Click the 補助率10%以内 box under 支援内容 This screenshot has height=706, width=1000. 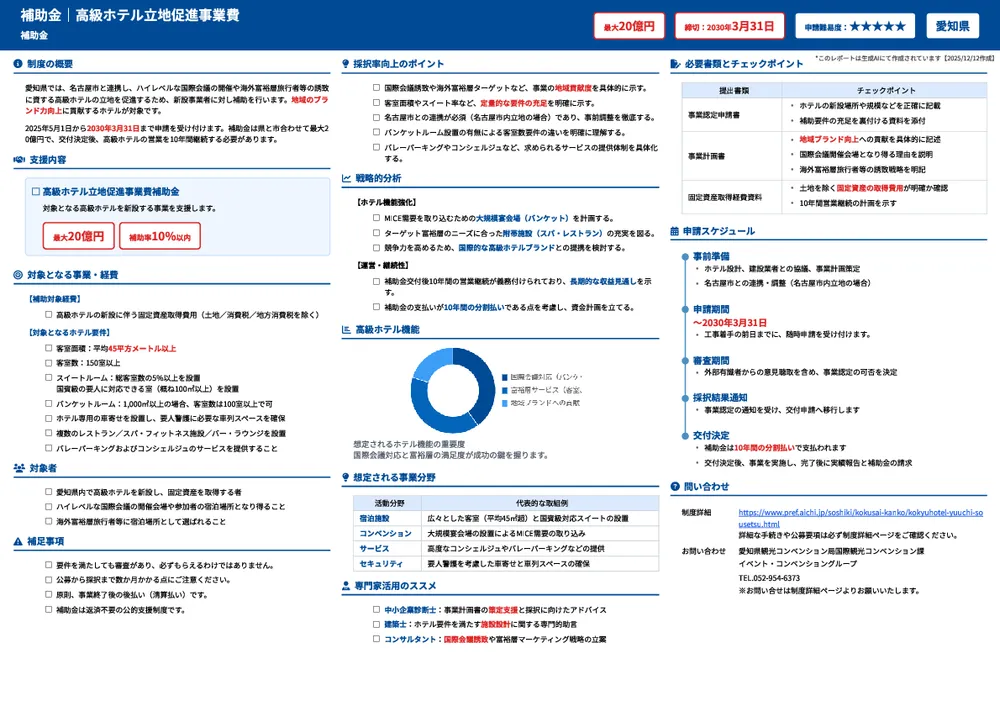[x=160, y=236]
